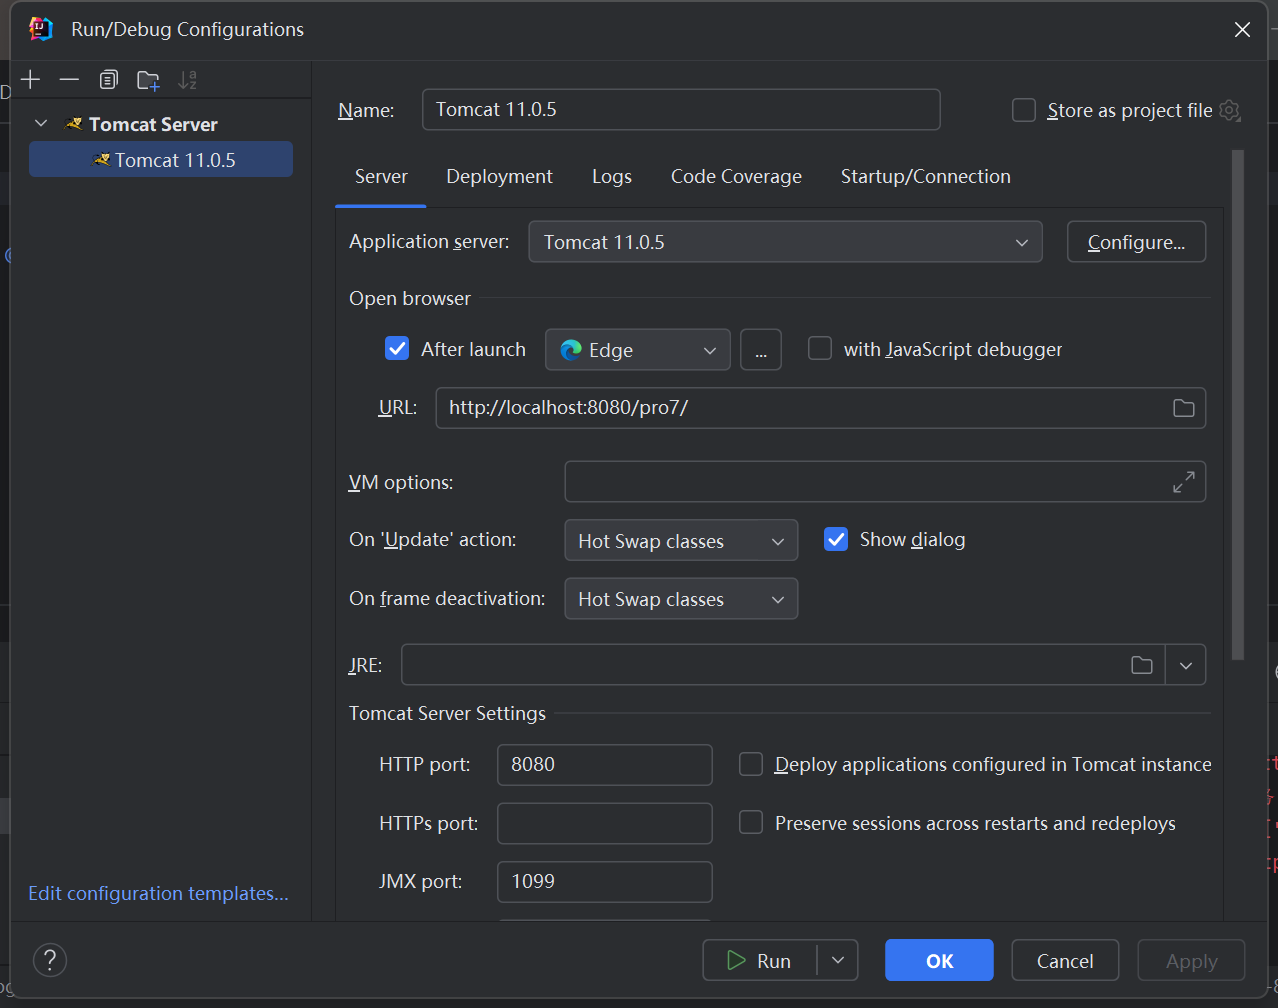
Task: Click the Apply button
Action: coord(1192,961)
